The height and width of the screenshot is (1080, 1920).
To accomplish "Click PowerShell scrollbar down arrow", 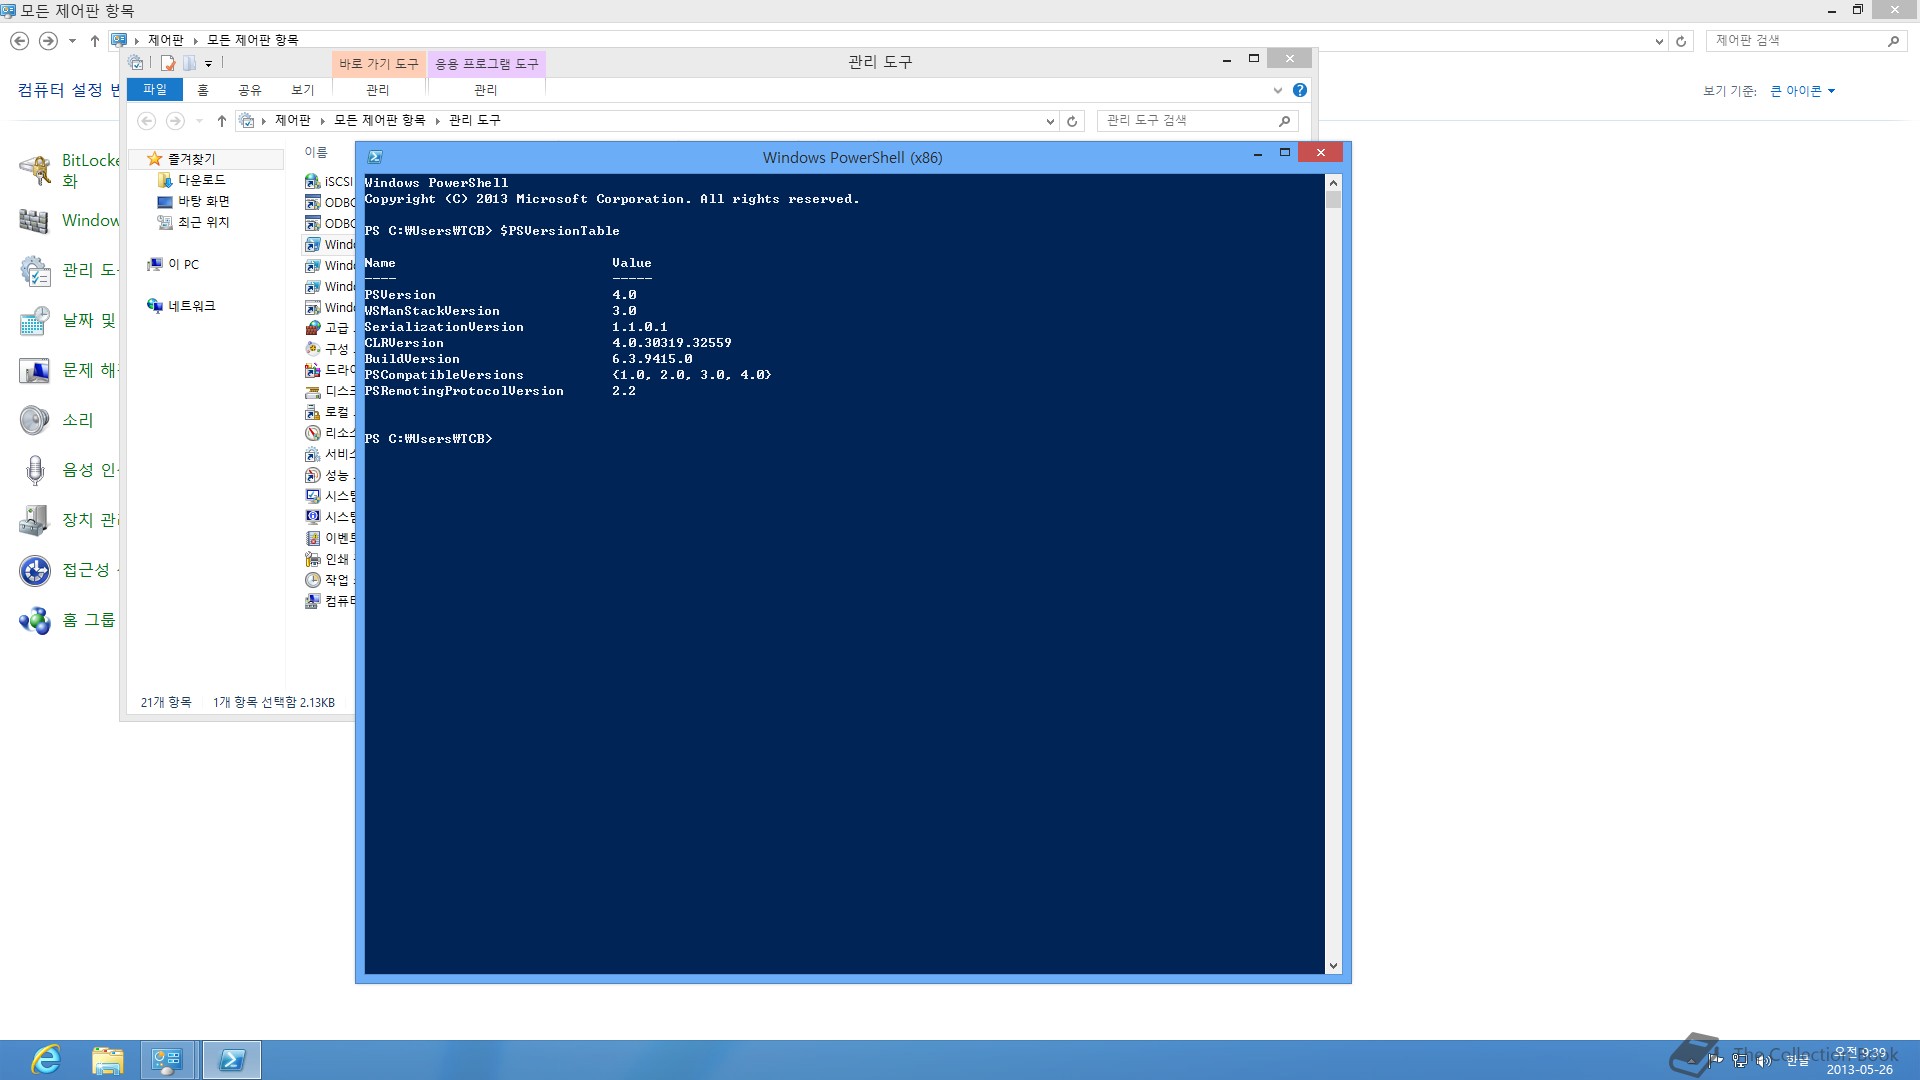I will (x=1333, y=966).
